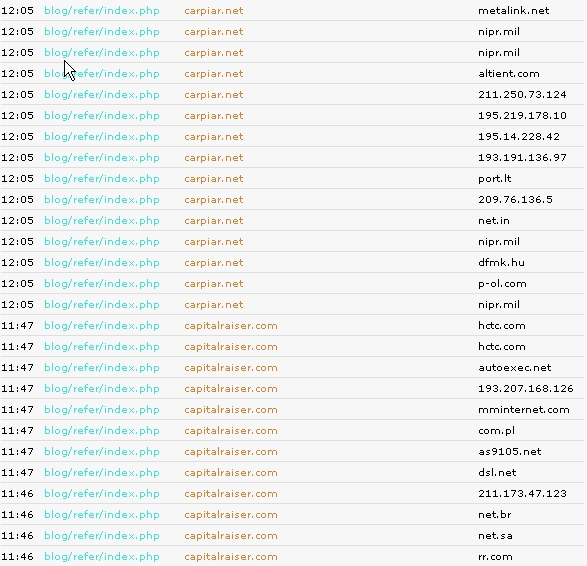The height and width of the screenshot is (566, 587).
Task: Open the carpiar.net link in the net.in row
Action: [x=214, y=220]
